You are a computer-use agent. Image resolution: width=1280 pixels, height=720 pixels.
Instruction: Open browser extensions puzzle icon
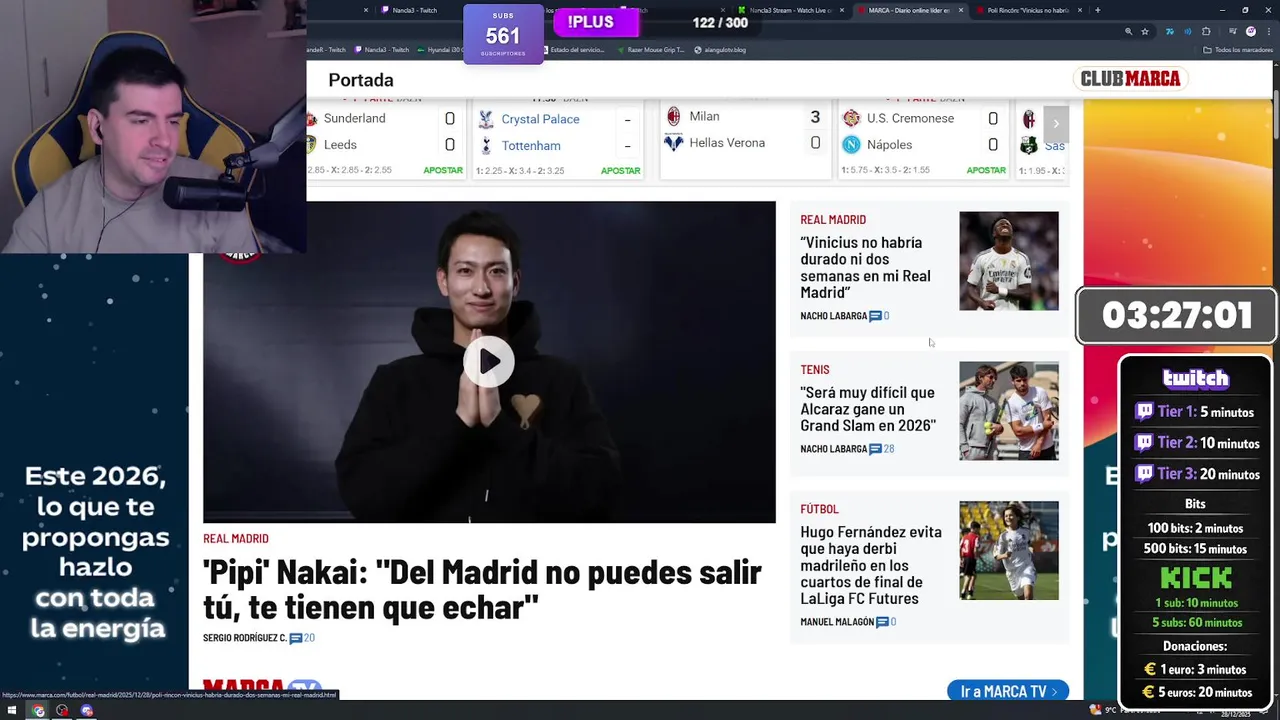(1206, 31)
